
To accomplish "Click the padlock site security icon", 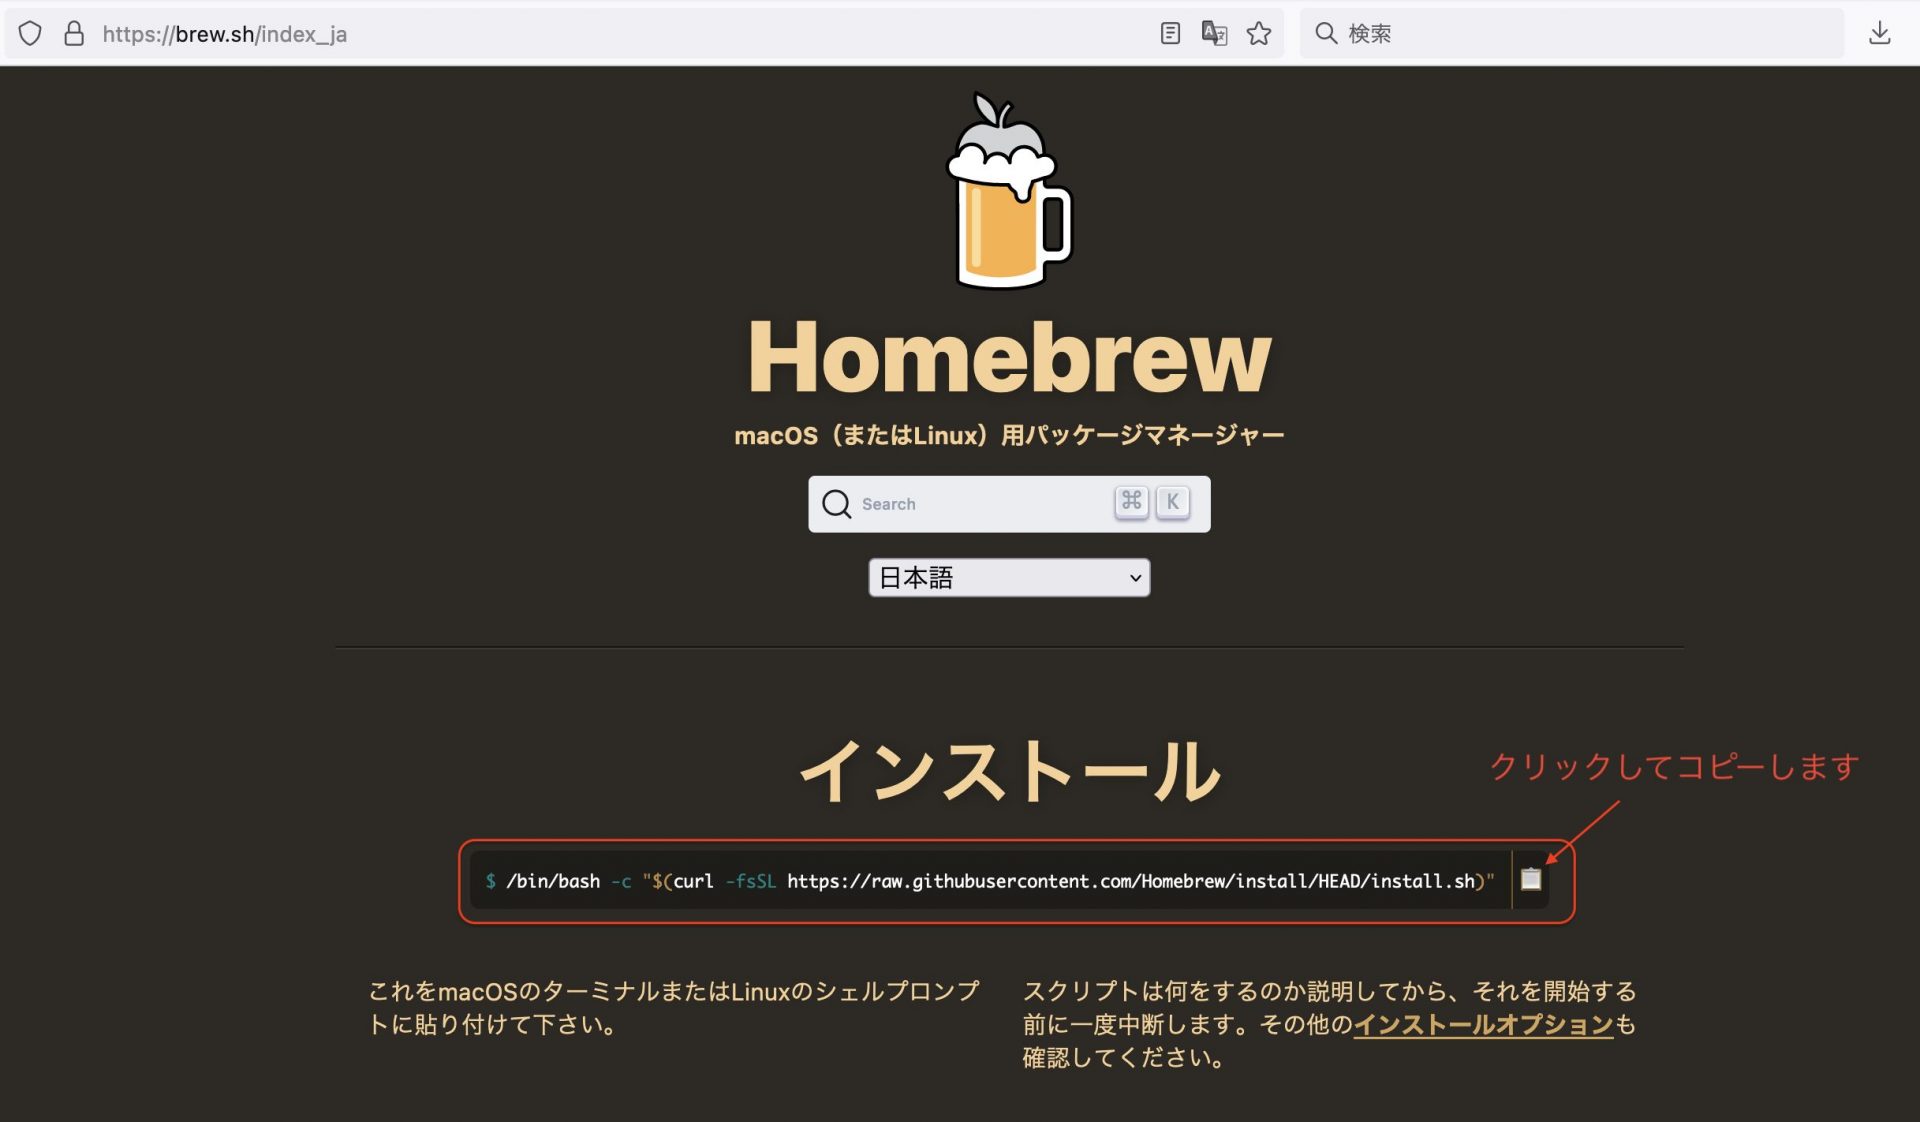I will tap(74, 34).
